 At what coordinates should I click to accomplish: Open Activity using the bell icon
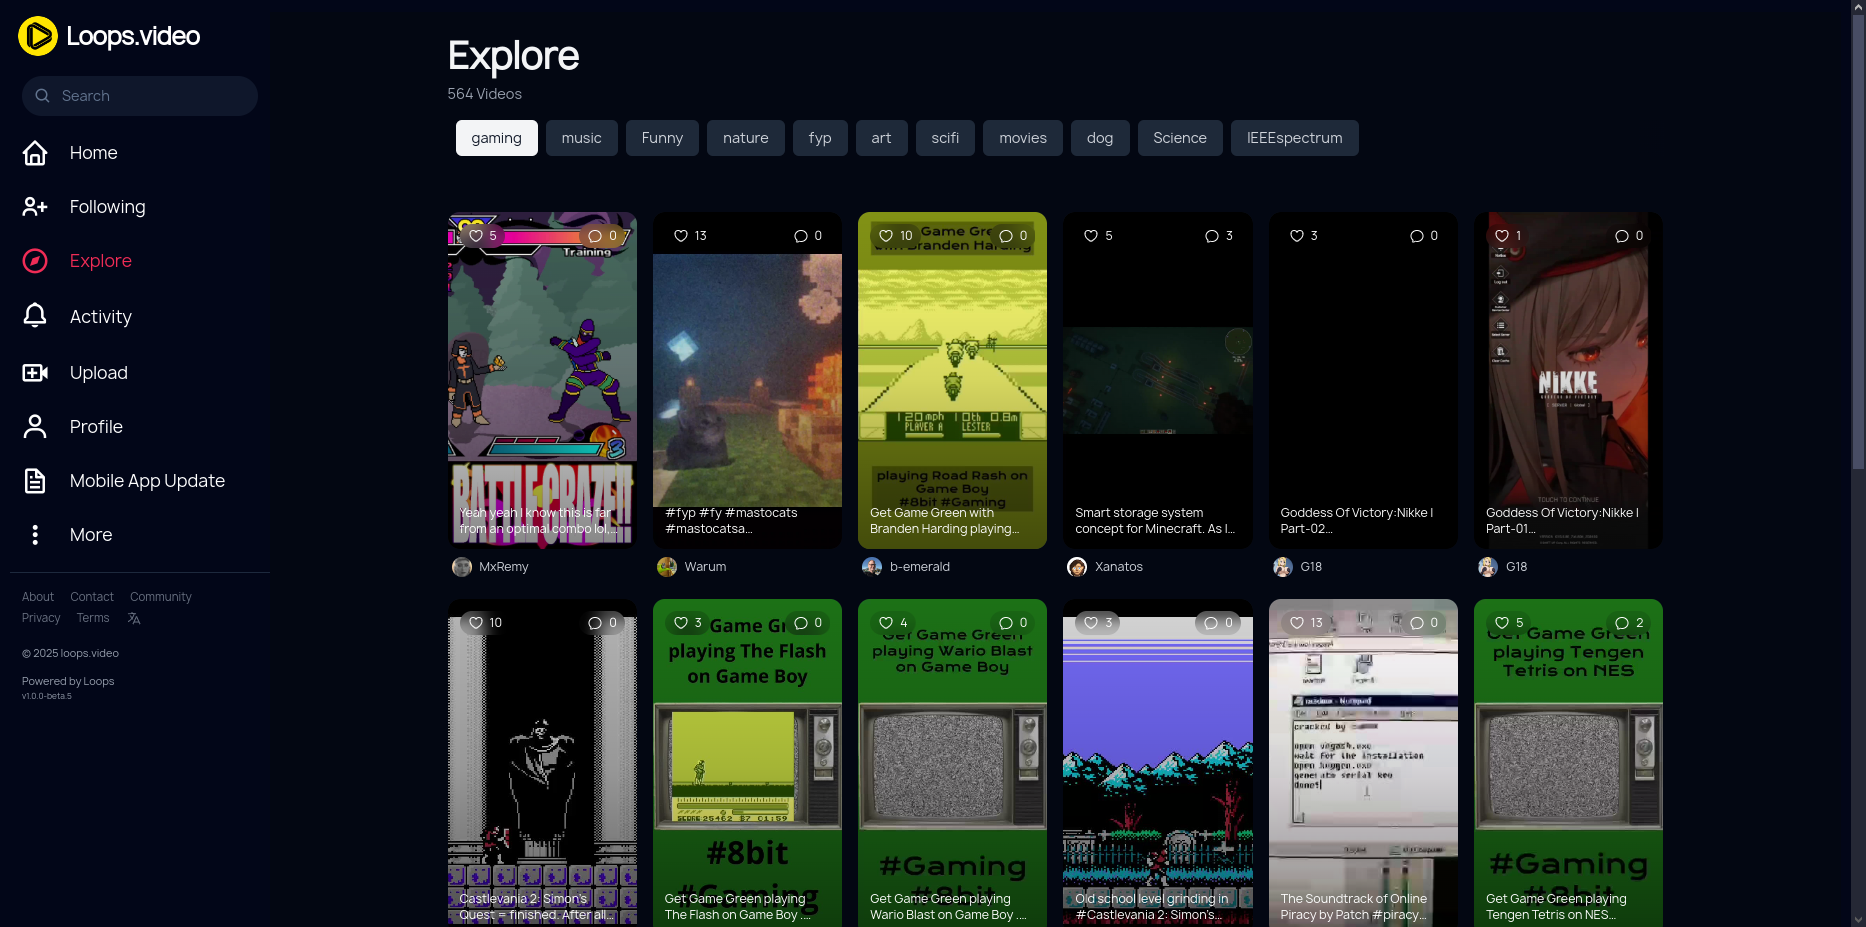[x=35, y=316]
